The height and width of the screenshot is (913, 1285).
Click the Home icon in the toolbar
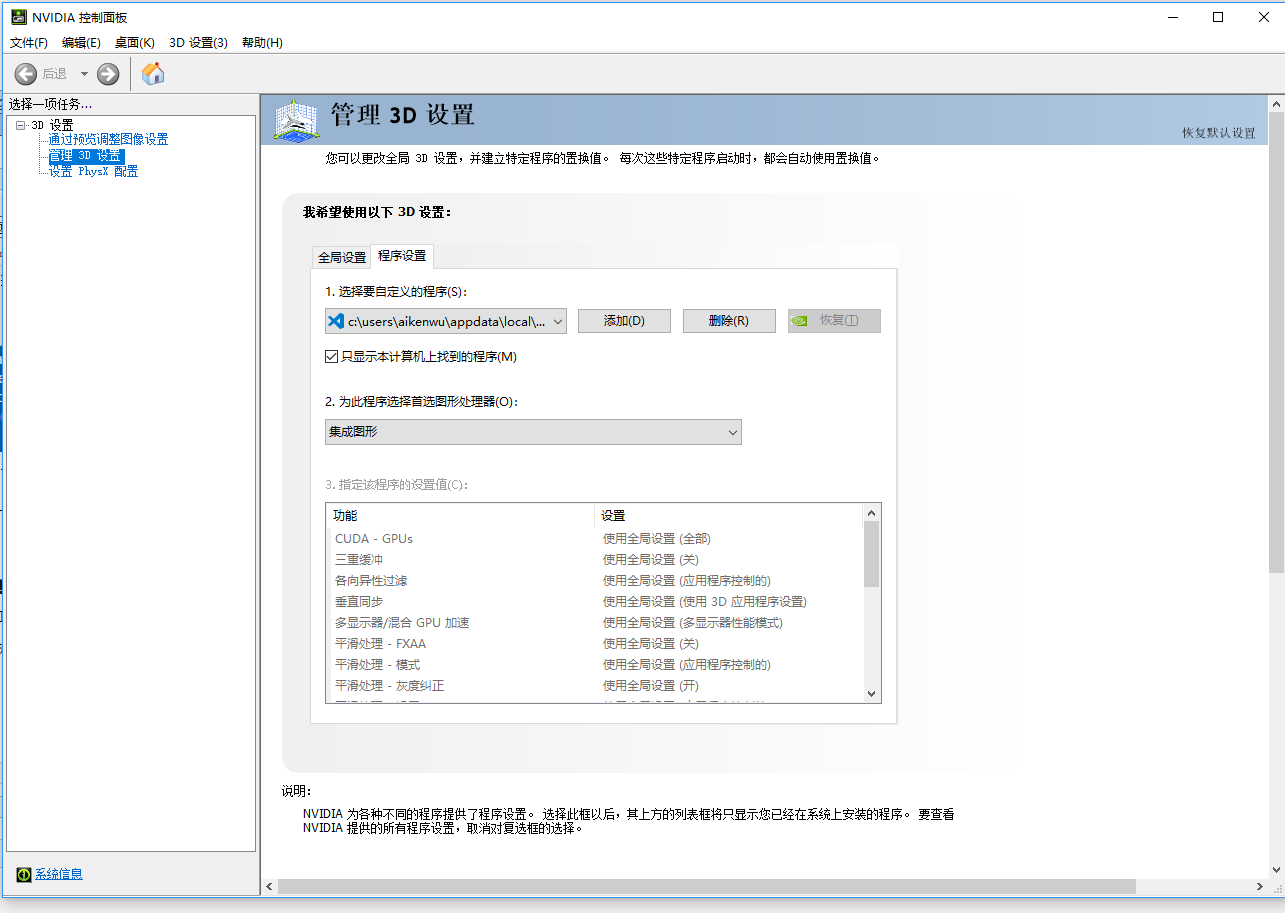coord(153,74)
